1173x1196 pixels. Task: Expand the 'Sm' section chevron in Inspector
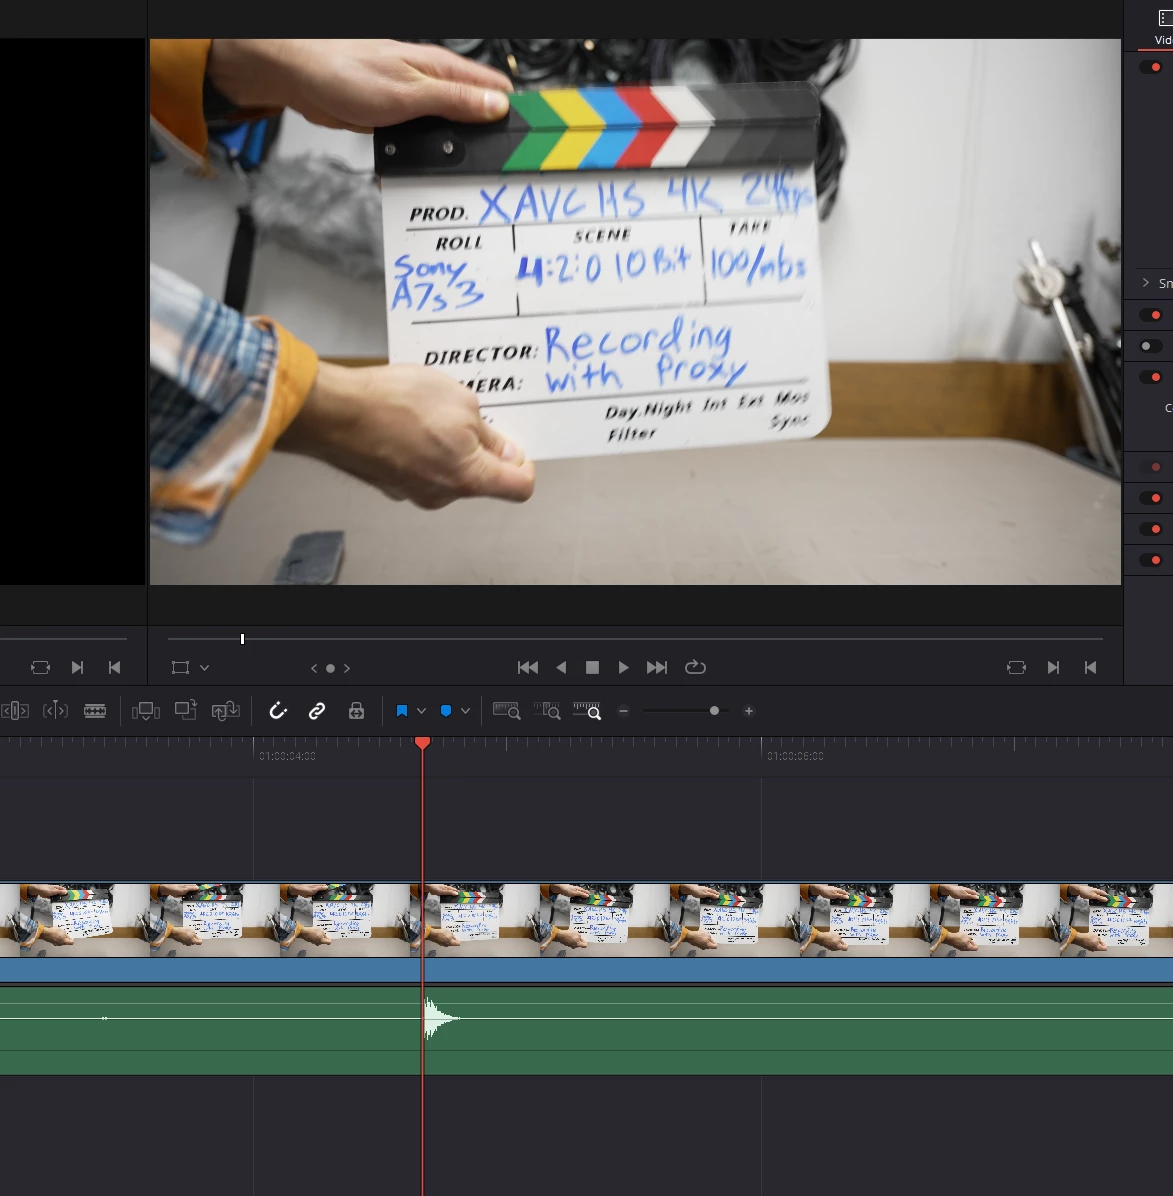tap(1146, 283)
